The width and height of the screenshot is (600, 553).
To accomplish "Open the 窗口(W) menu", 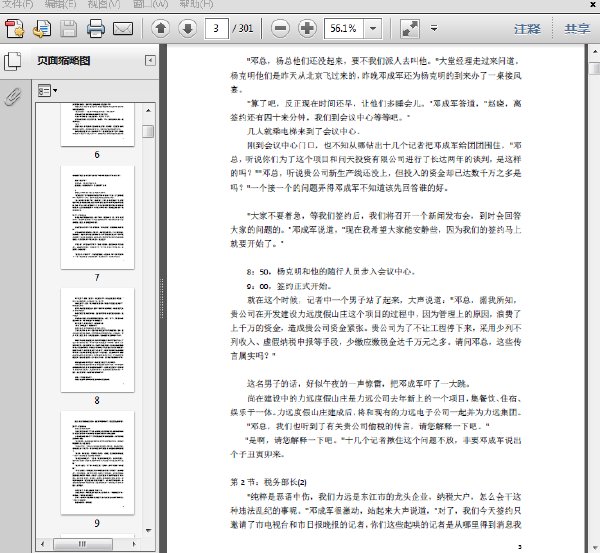I will click(150, 4).
